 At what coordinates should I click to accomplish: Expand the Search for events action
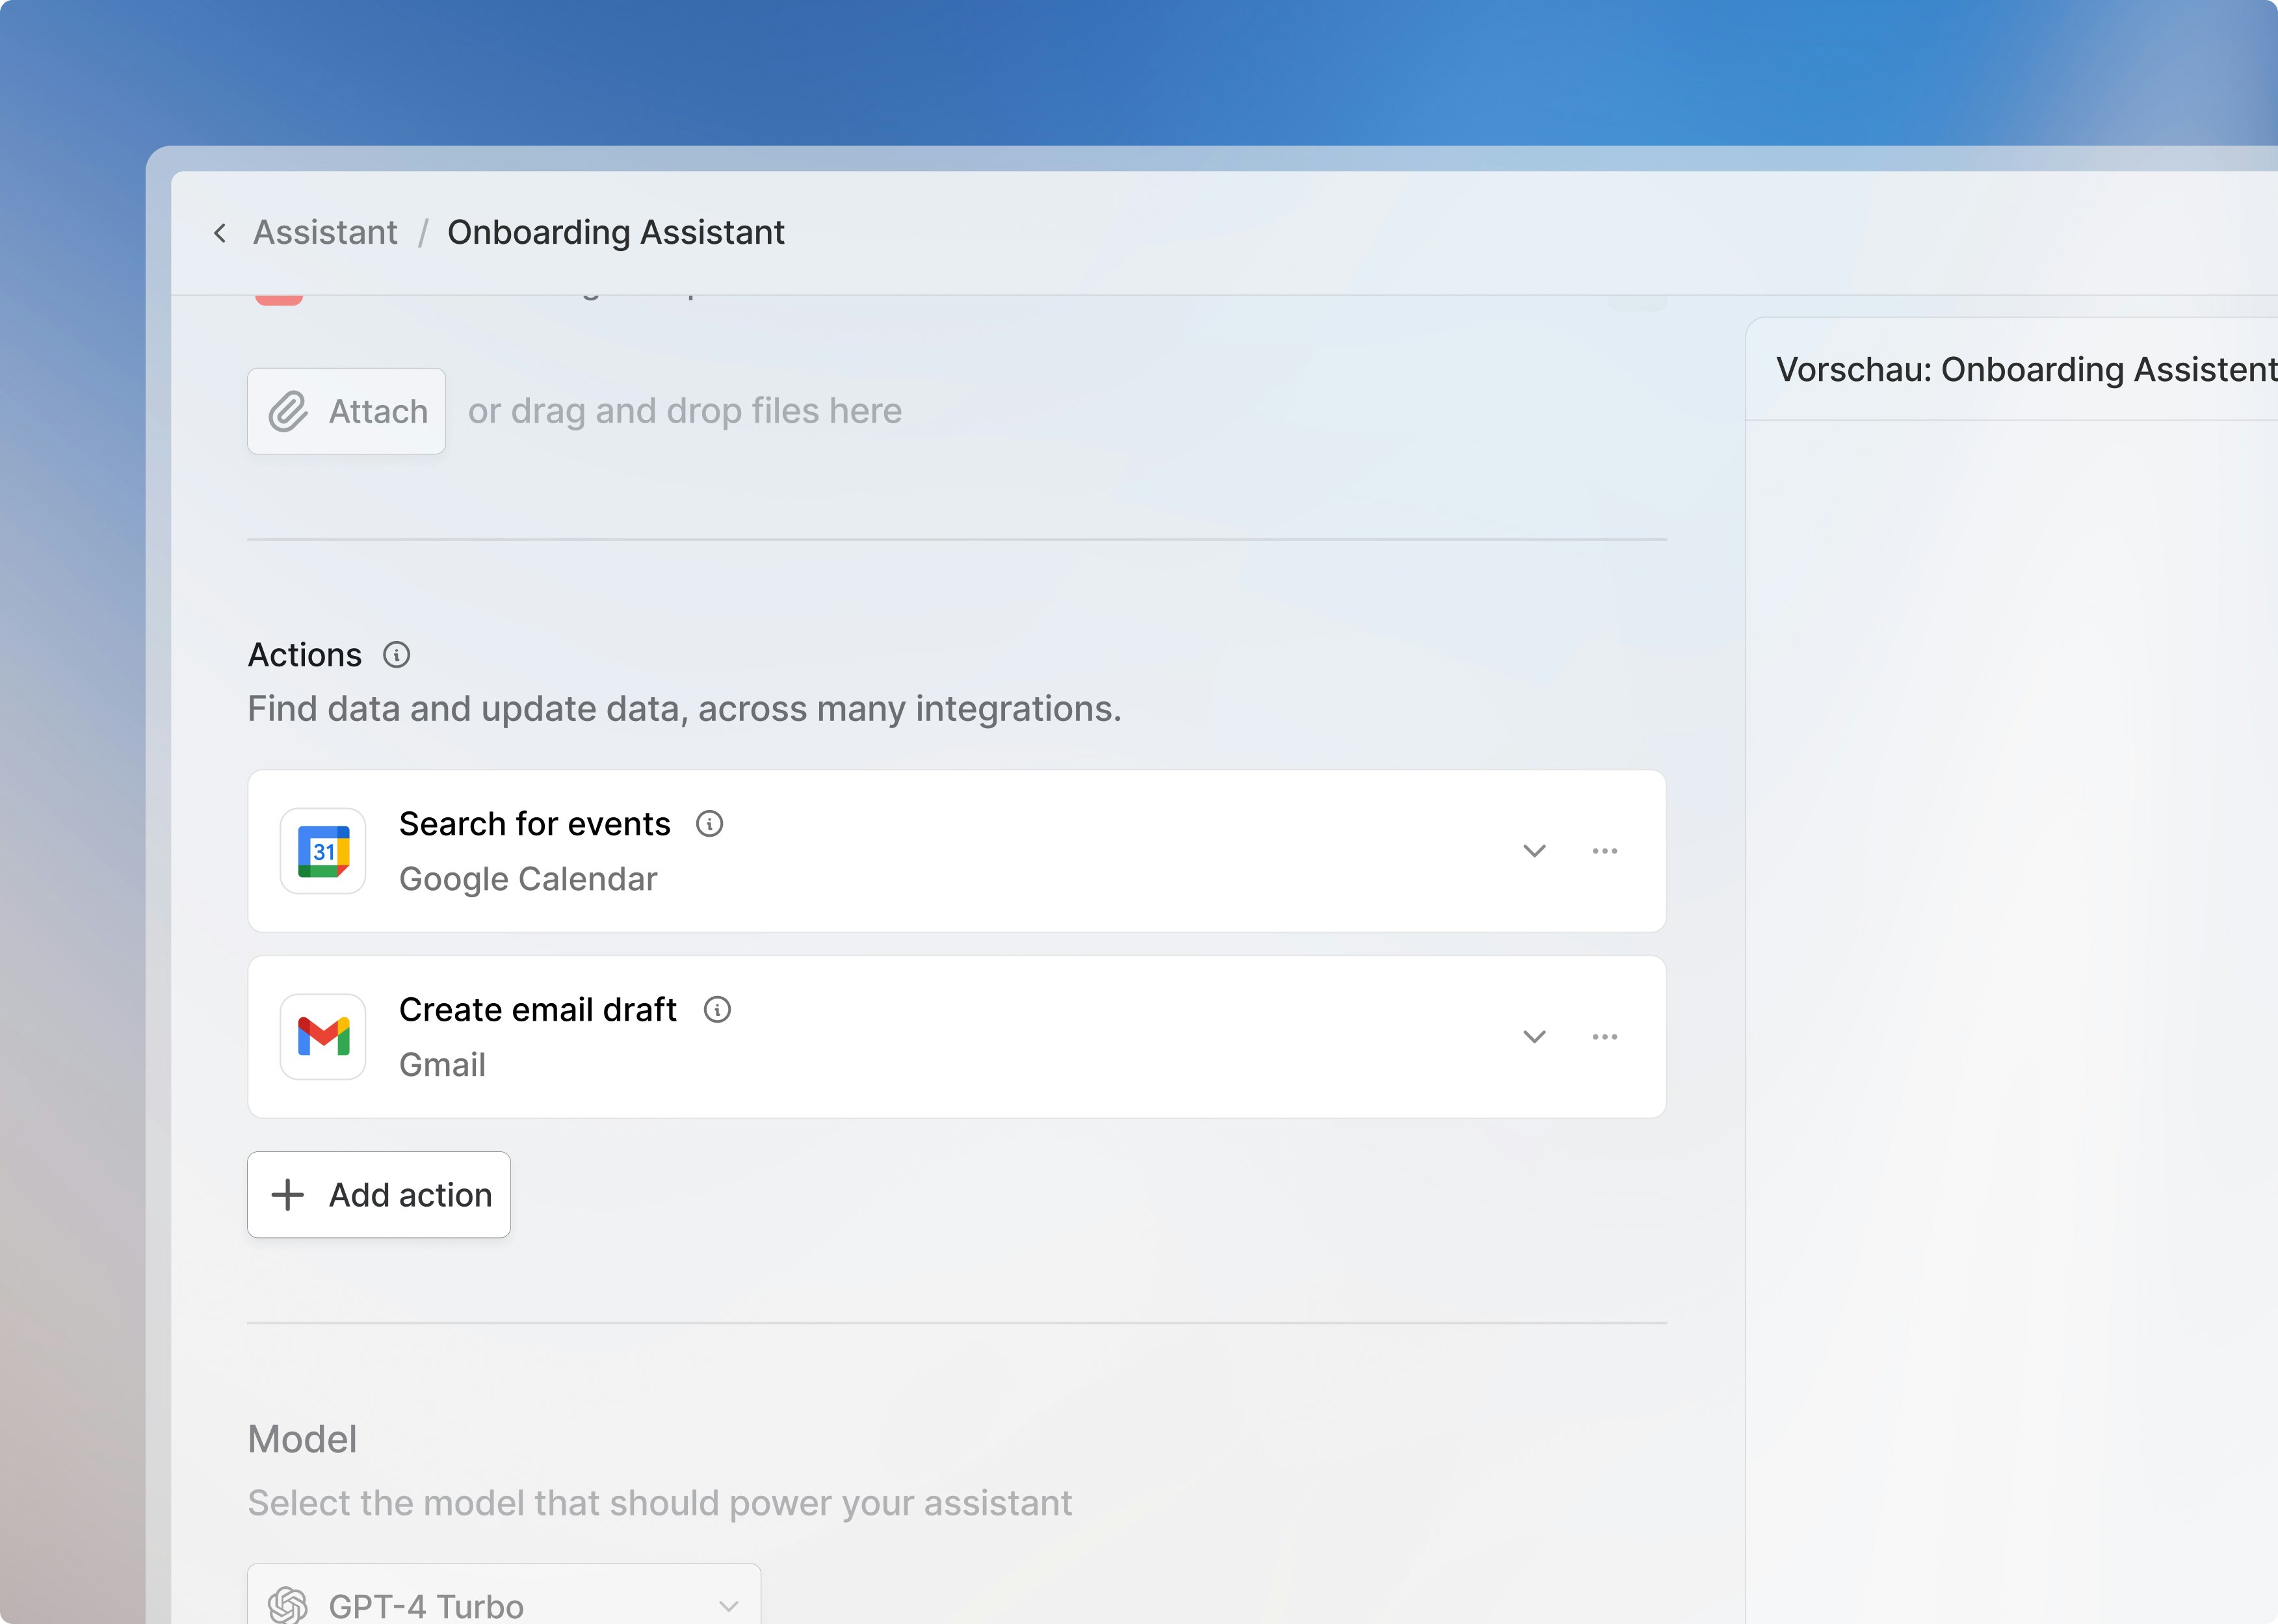1534,851
